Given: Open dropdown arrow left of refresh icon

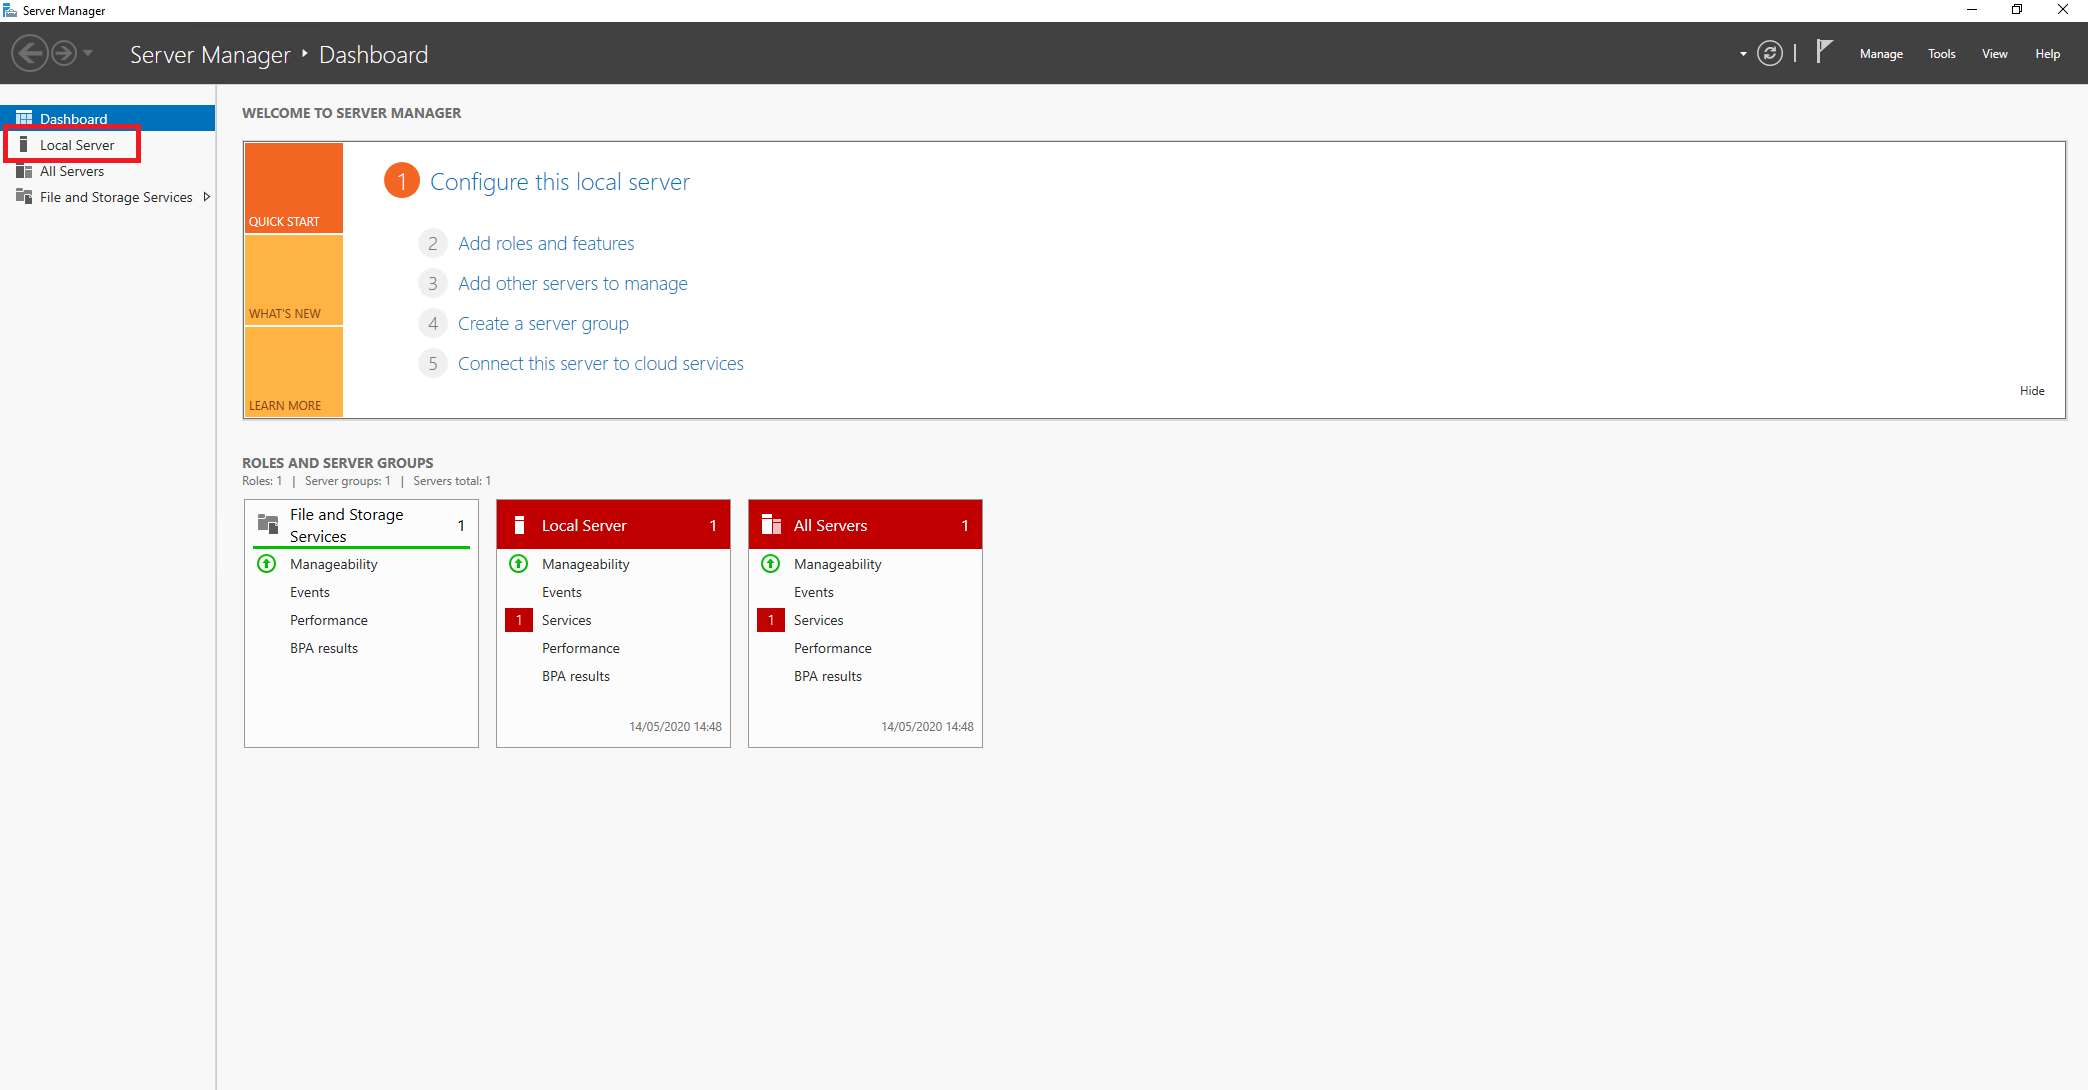Looking at the screenshot, I should click(x=1743, y=54).
